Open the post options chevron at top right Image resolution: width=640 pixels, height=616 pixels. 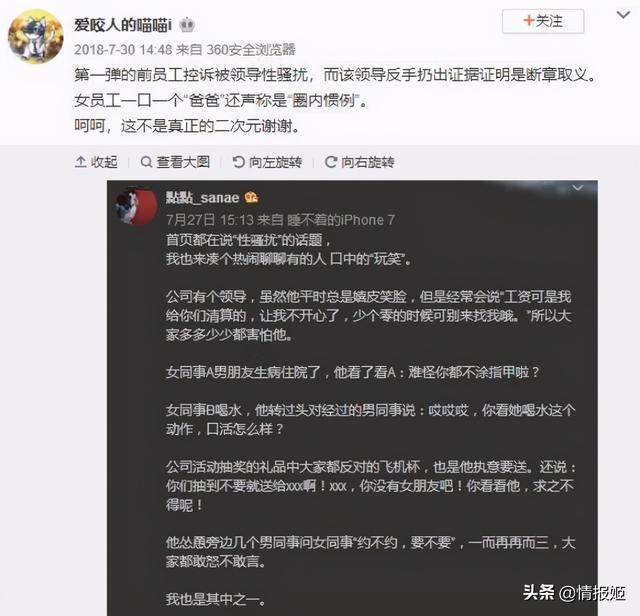pyautogui.click(x=623, y=15)
